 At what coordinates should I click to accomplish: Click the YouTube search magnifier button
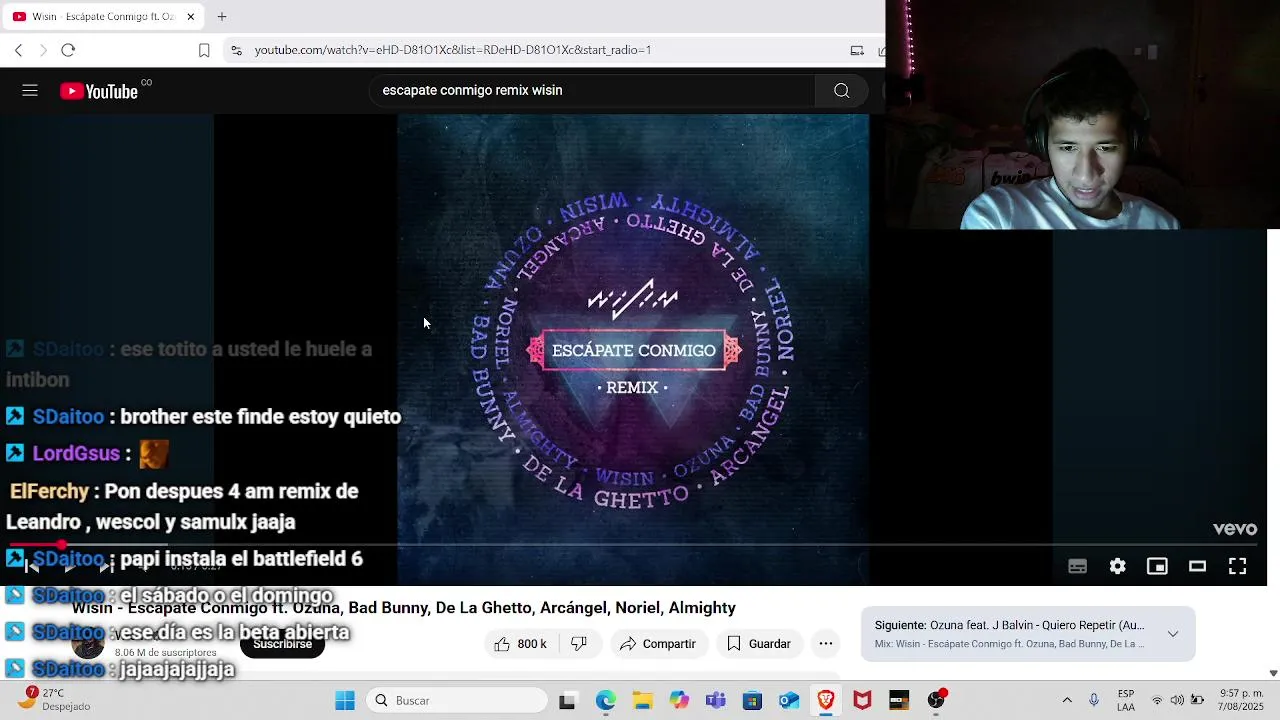pos(842,91)
